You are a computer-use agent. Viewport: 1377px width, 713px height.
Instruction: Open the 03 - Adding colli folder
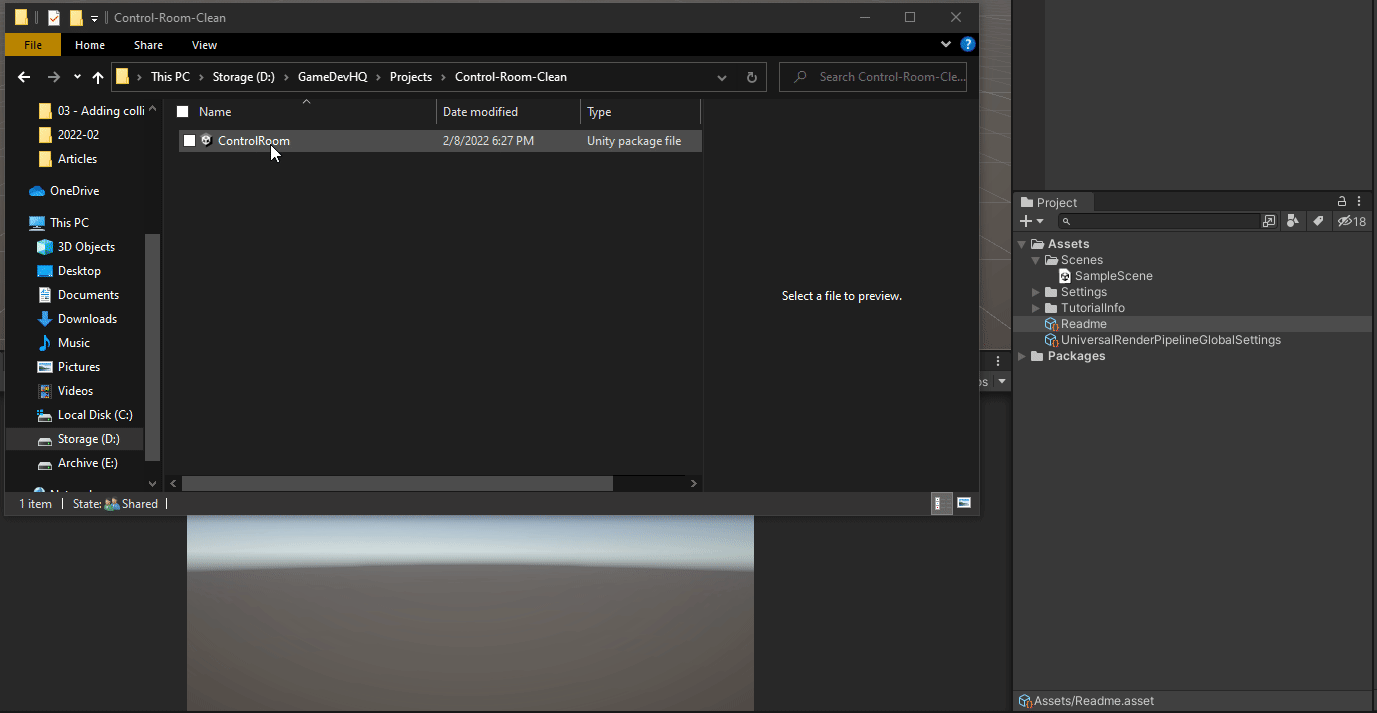pos(91,111)
